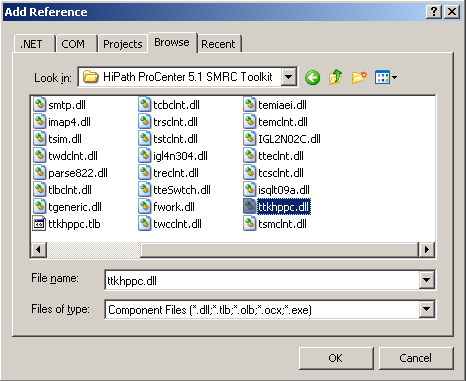
Task: Select file name isqlt09a.dll
Action: pos(284,190)
